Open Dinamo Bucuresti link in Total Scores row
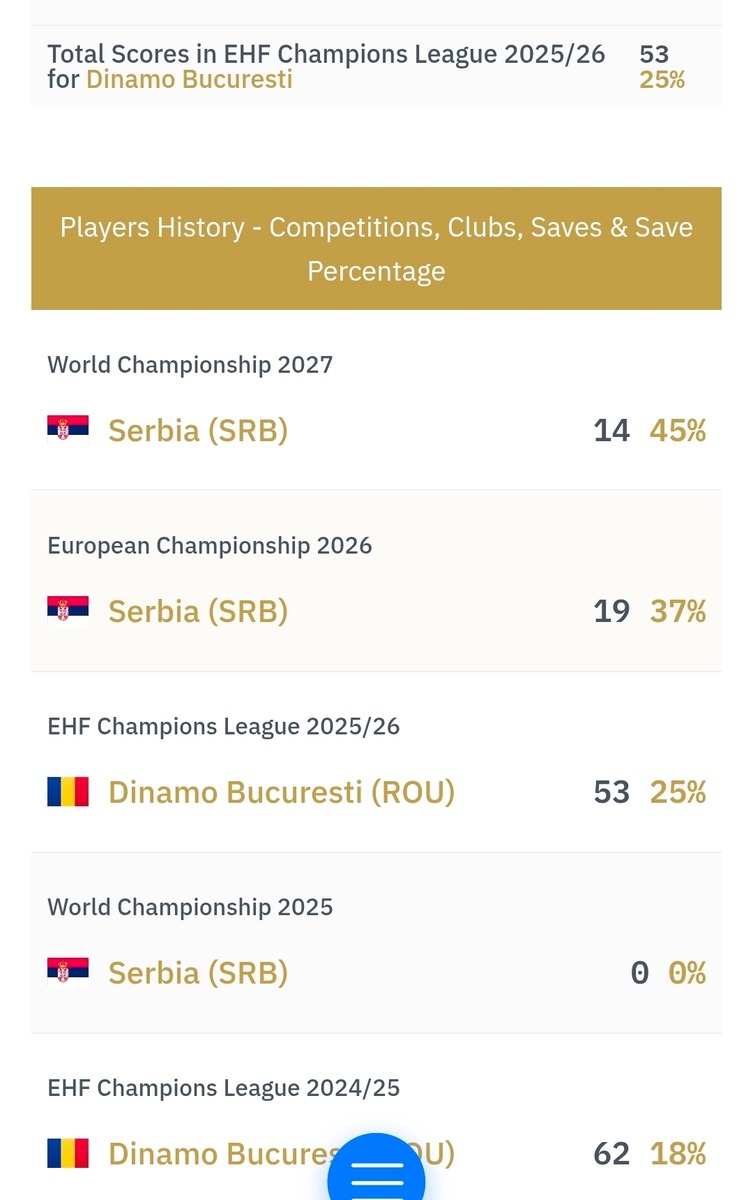 pos(190,79)
